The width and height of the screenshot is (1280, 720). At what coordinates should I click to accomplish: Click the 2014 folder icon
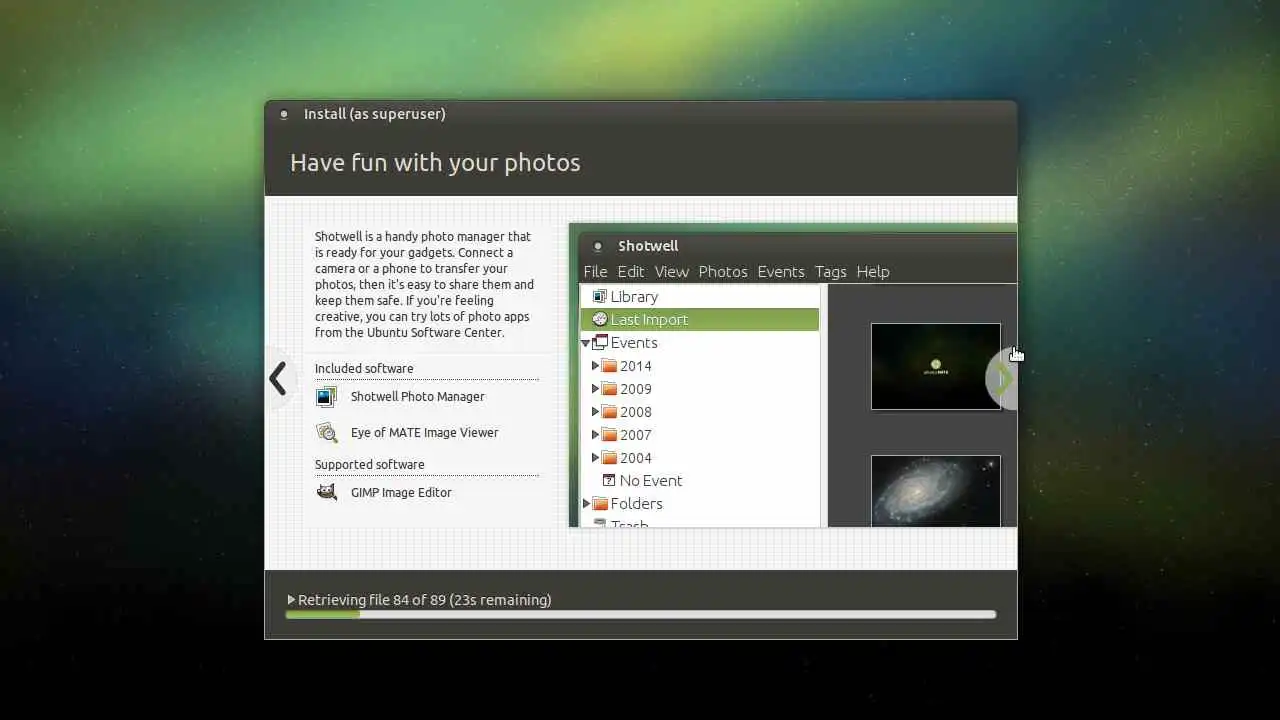click(609, 366)
